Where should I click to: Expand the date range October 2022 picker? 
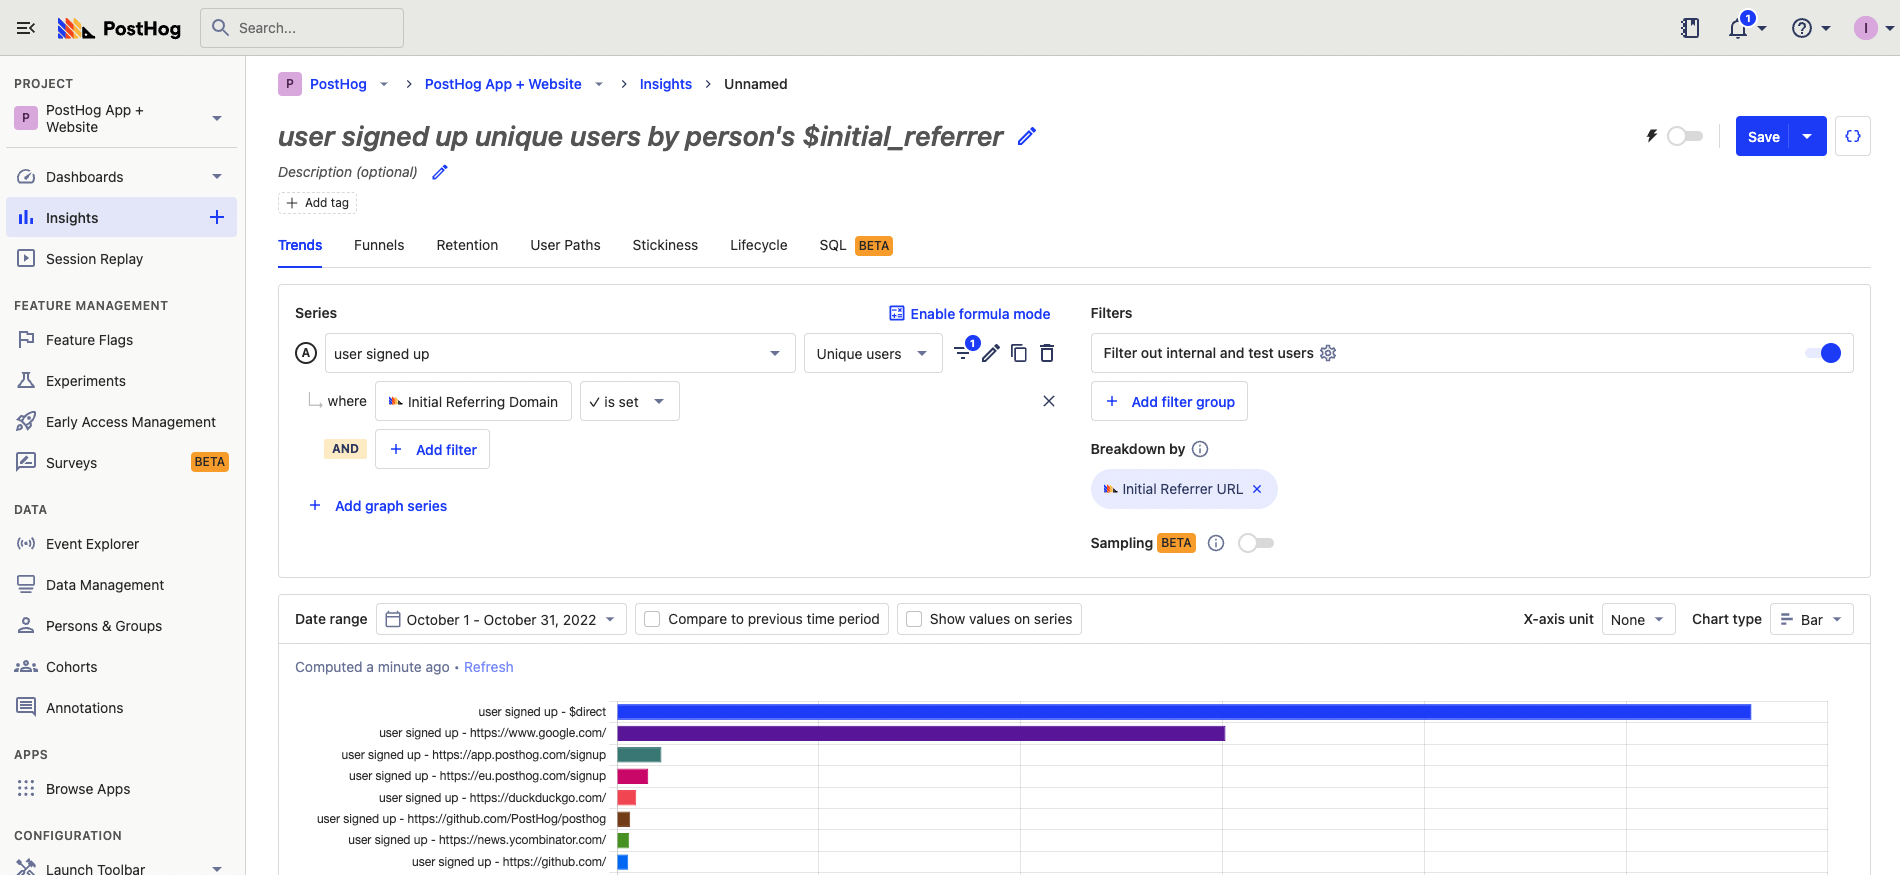[501, 619]
